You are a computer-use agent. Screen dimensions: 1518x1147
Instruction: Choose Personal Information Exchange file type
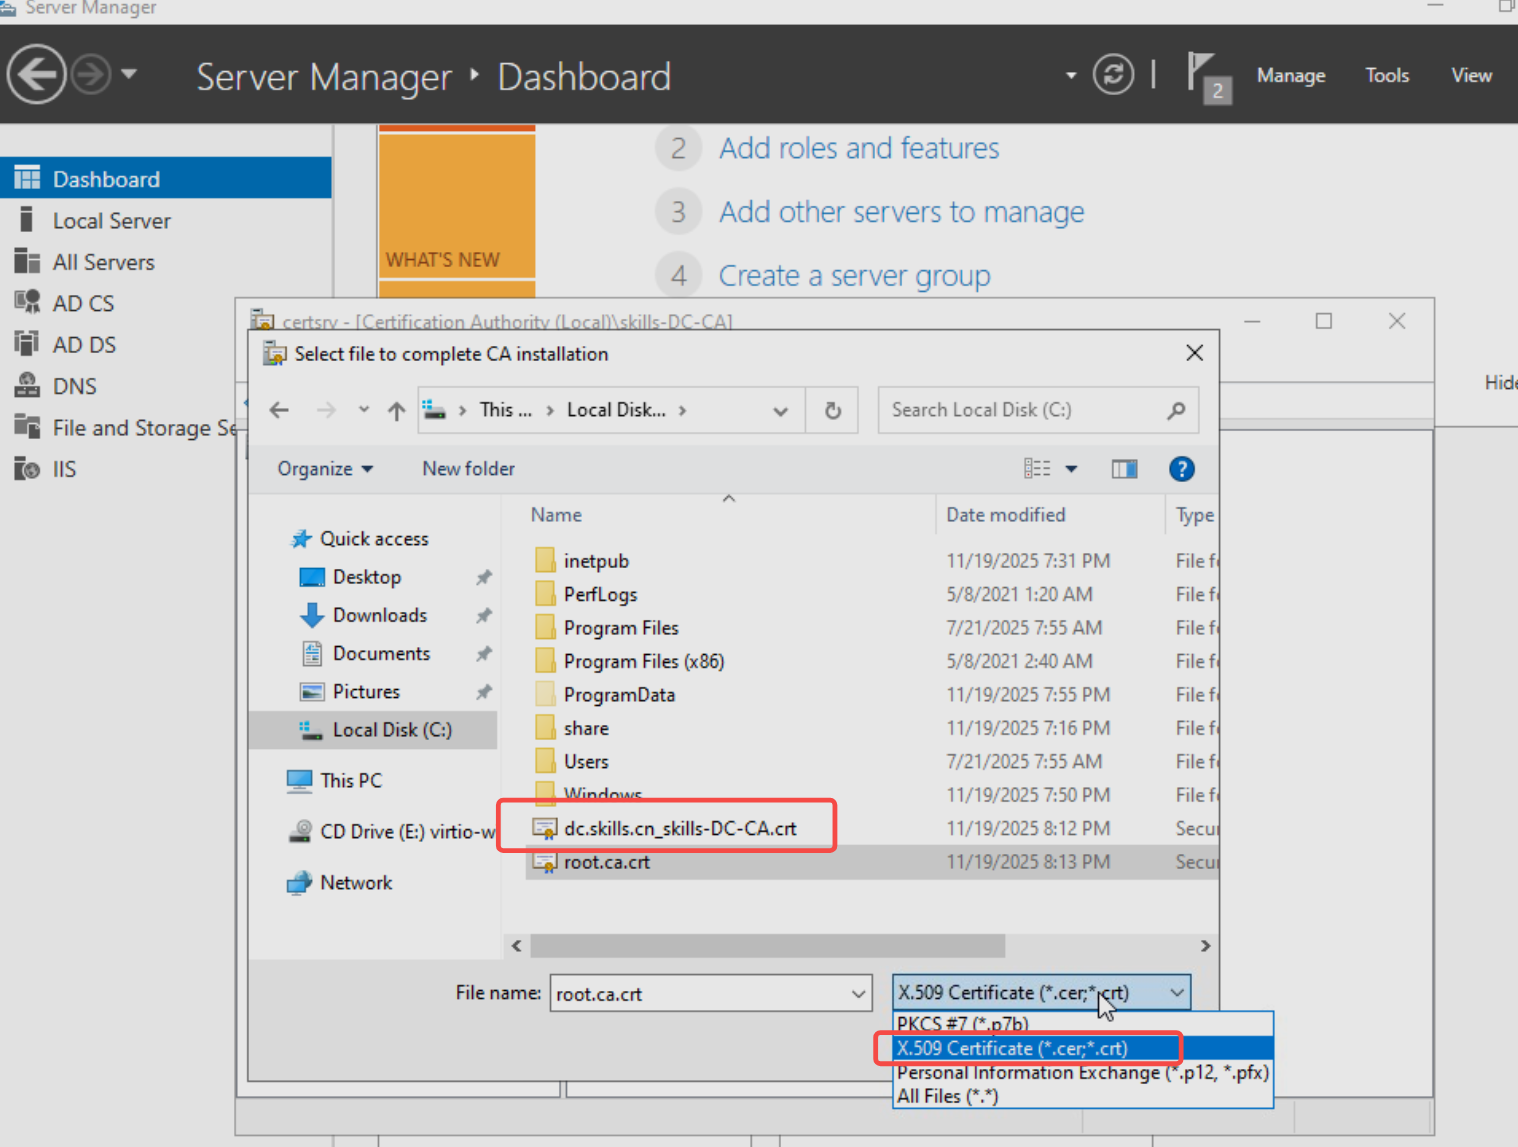point(1083,1072)
